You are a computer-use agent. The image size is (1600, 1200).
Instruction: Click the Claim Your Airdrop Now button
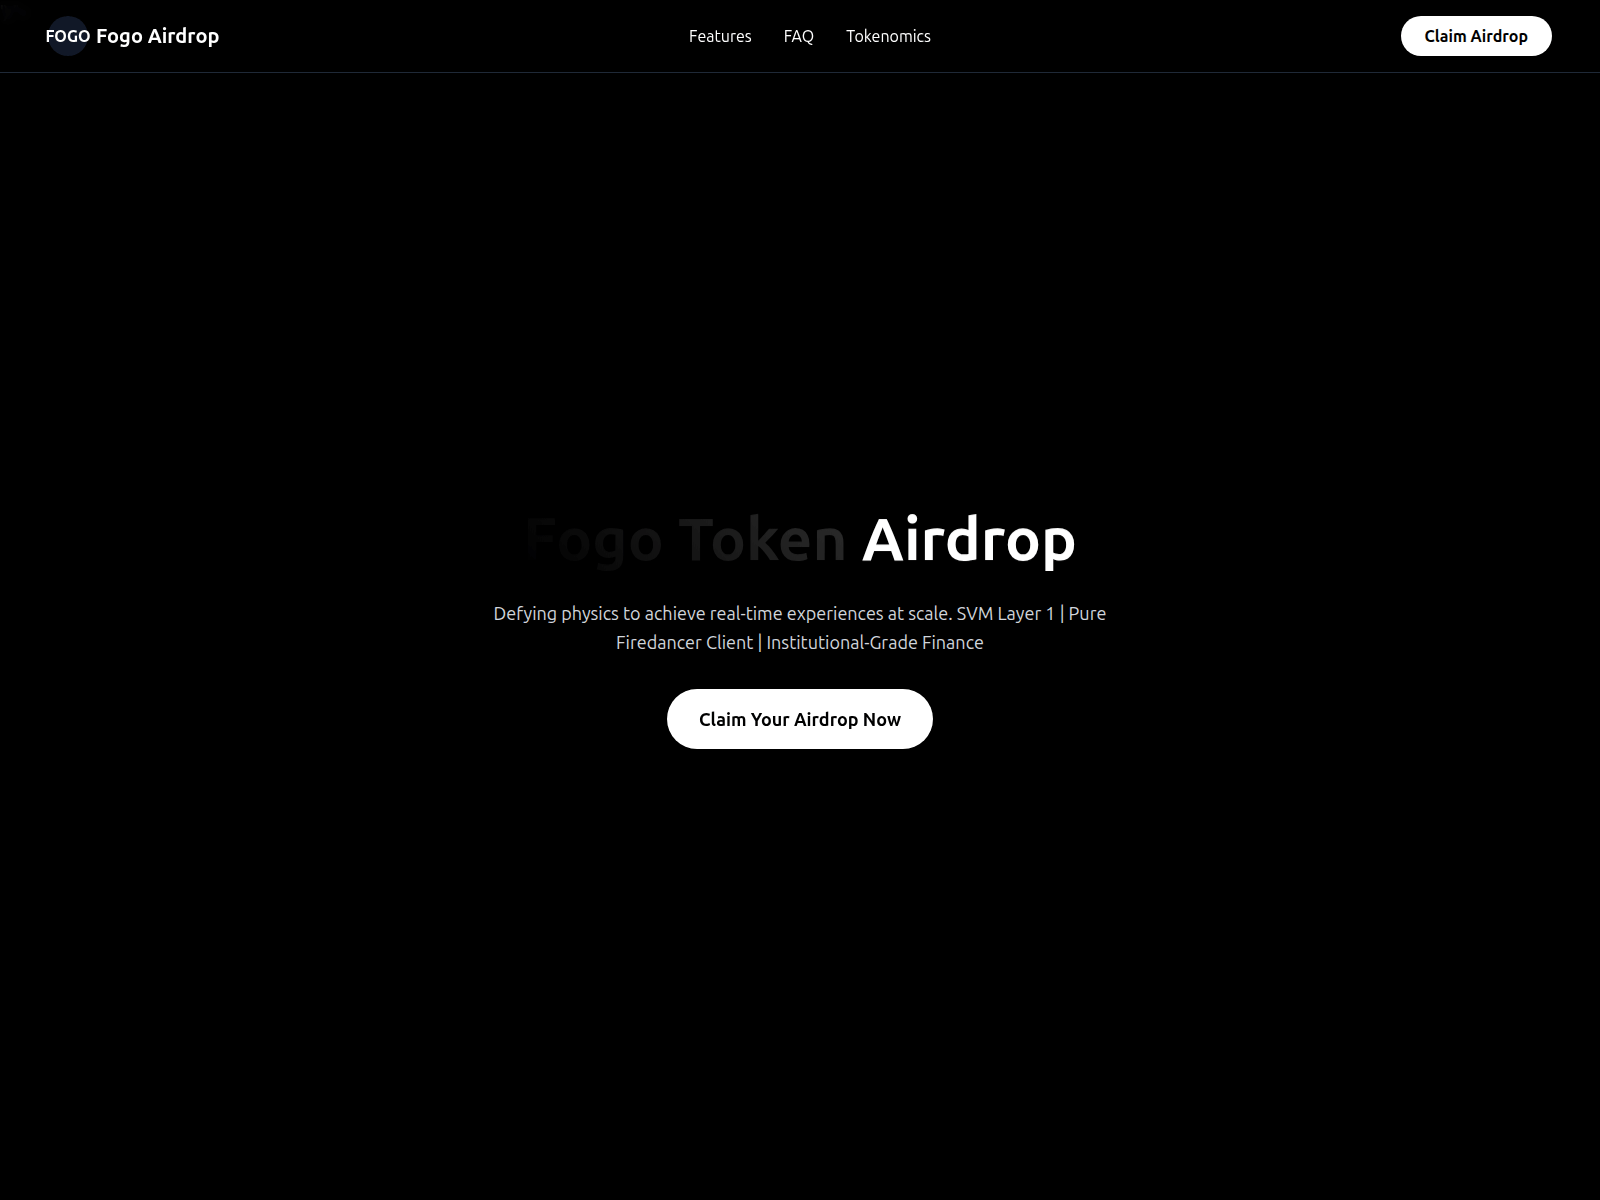[800, 719]
